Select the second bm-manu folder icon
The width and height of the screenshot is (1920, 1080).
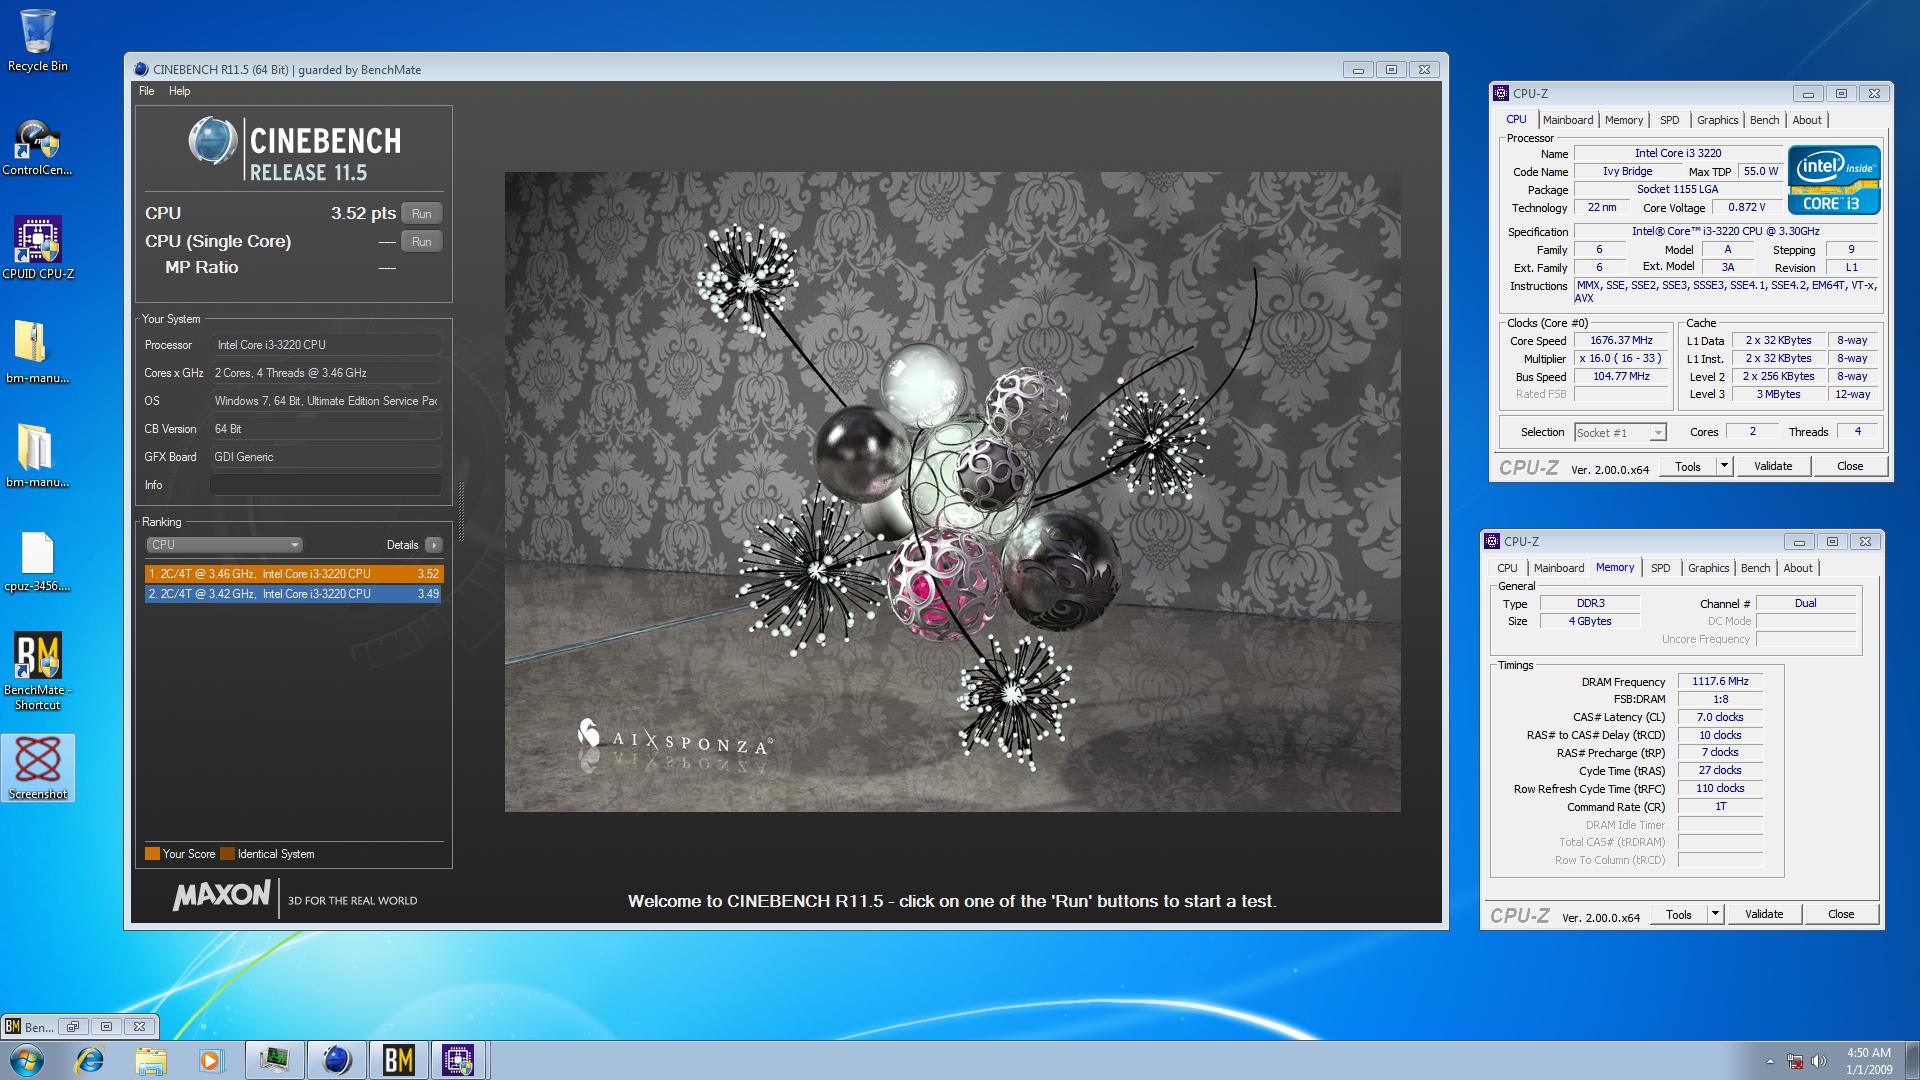tap(37, 455)
